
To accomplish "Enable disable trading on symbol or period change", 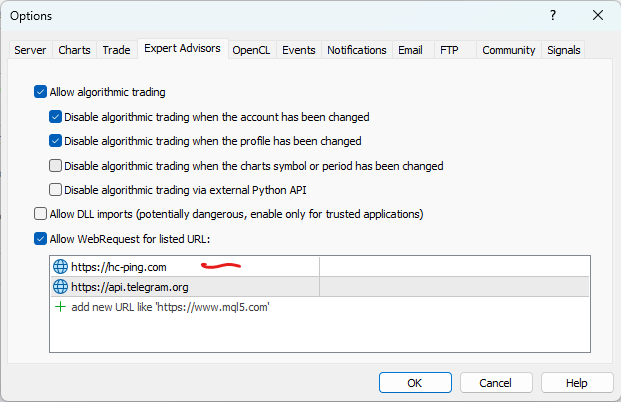I will point(56,166).
